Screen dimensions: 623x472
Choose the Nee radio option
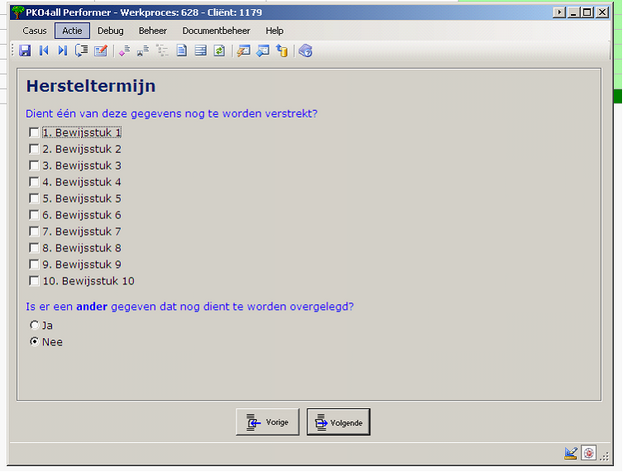point(35,342)
